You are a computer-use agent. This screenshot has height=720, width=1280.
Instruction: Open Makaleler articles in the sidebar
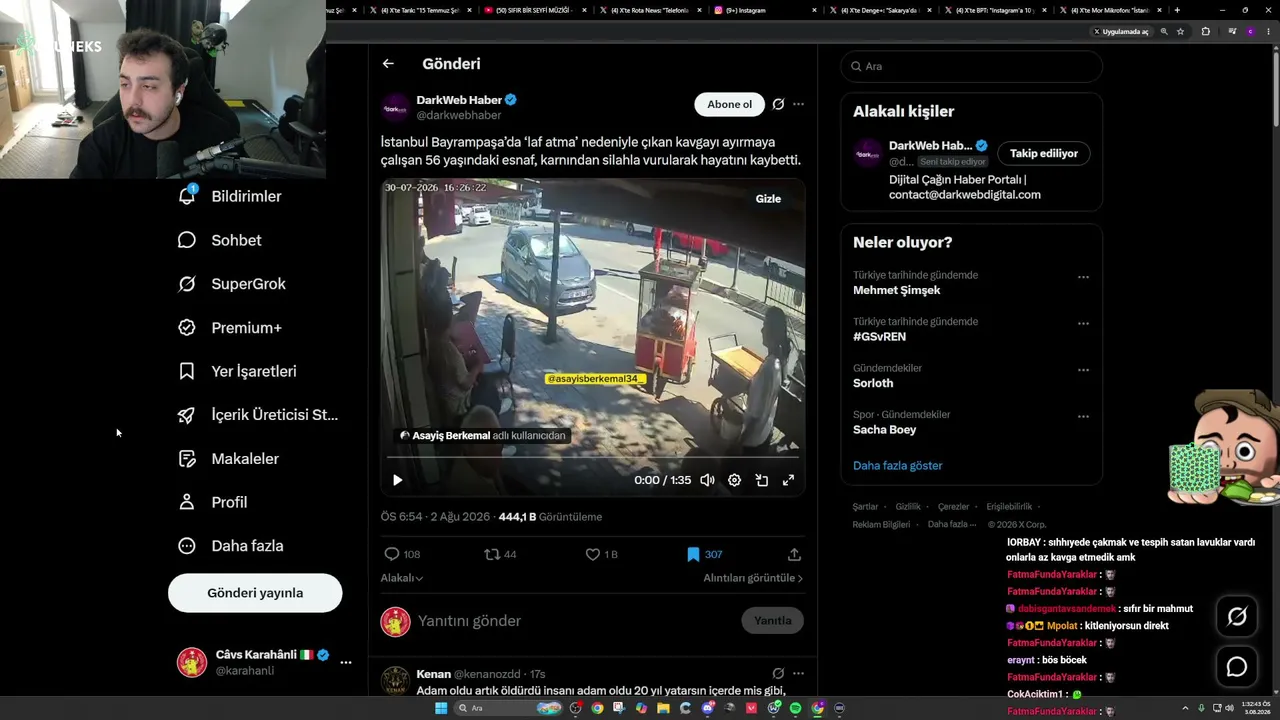(228, 459)
